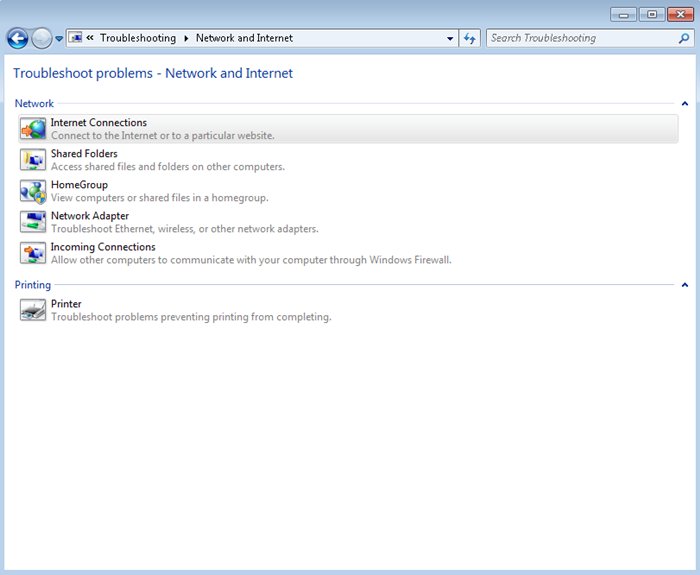
Task: Click the Shared Folders icon
Action: (x=33, y=160)
